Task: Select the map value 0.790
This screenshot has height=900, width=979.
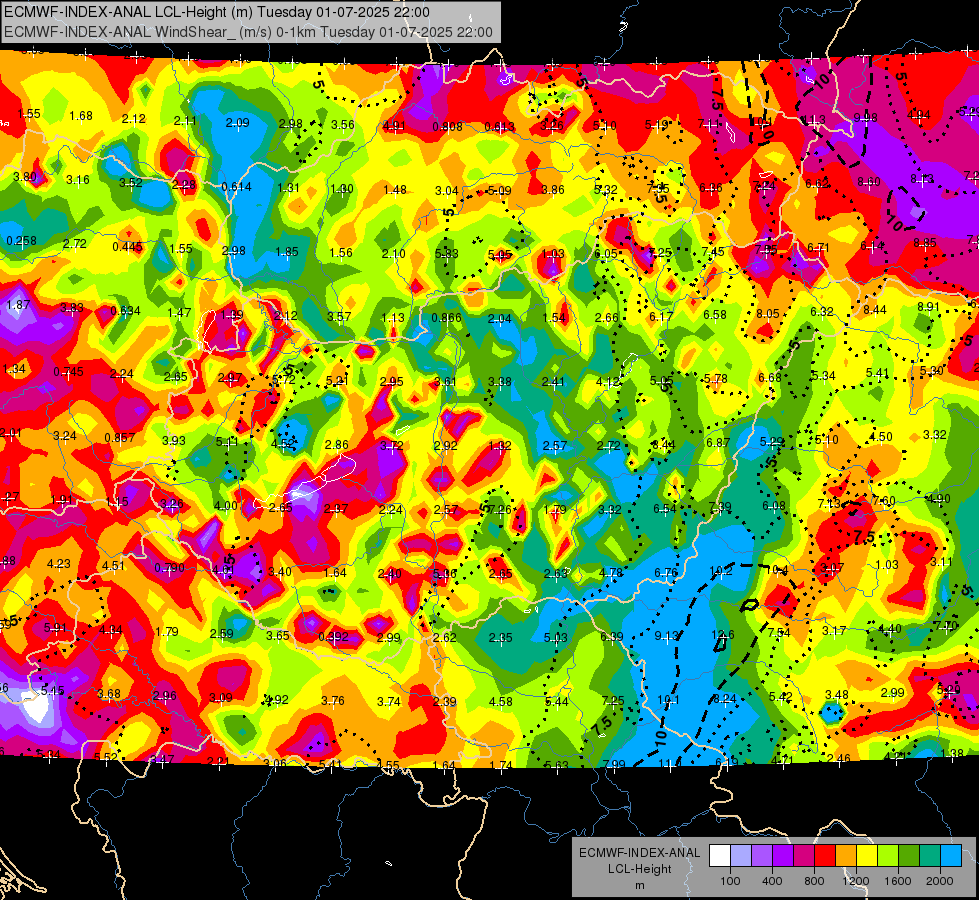Action: [x=169, y=568]
